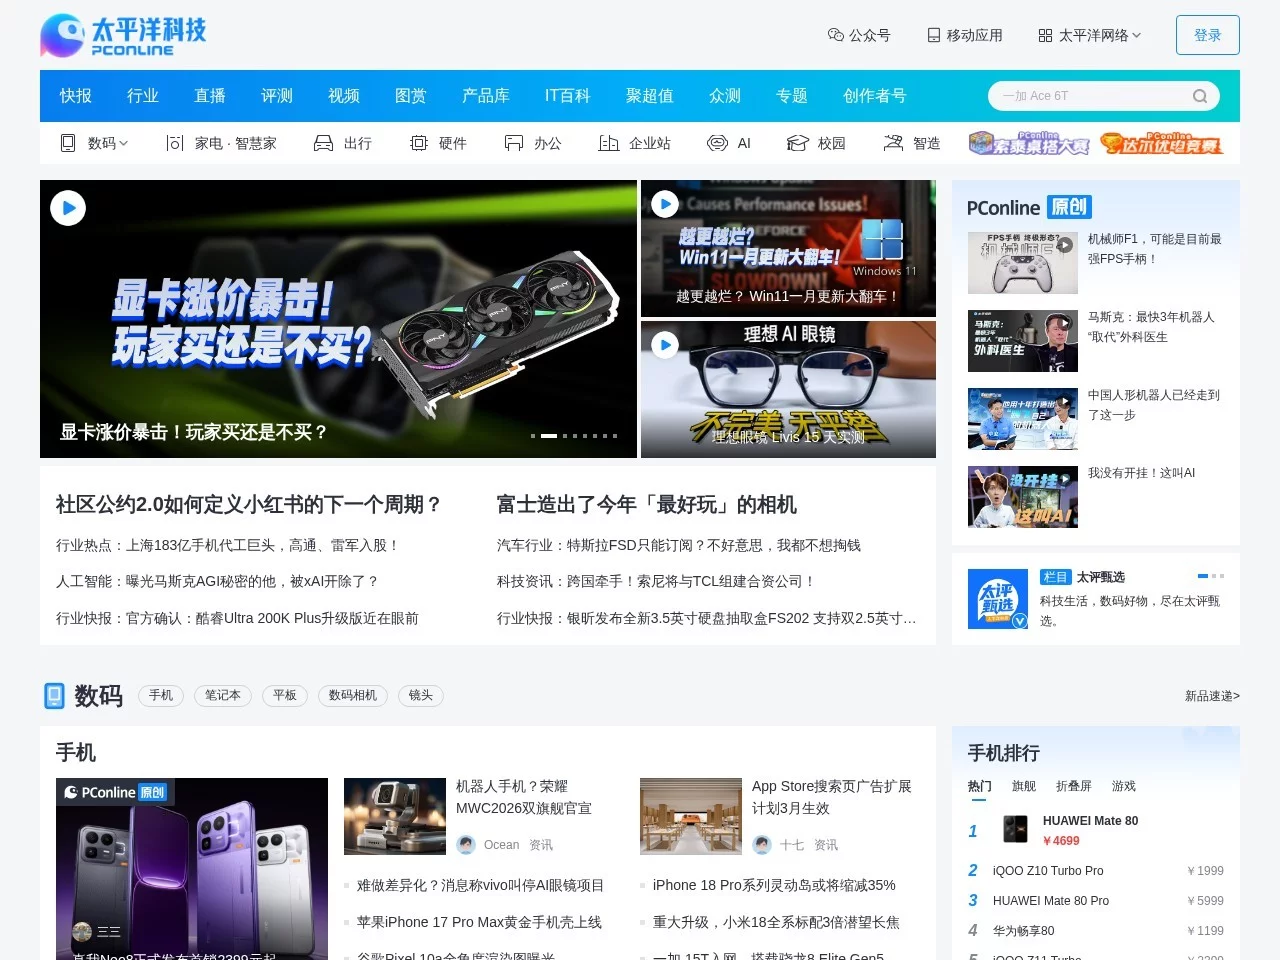Switch to the 折叠屏 ranking tab
The height and width of the screenshot is (960, 1280).
[1074, 786]
